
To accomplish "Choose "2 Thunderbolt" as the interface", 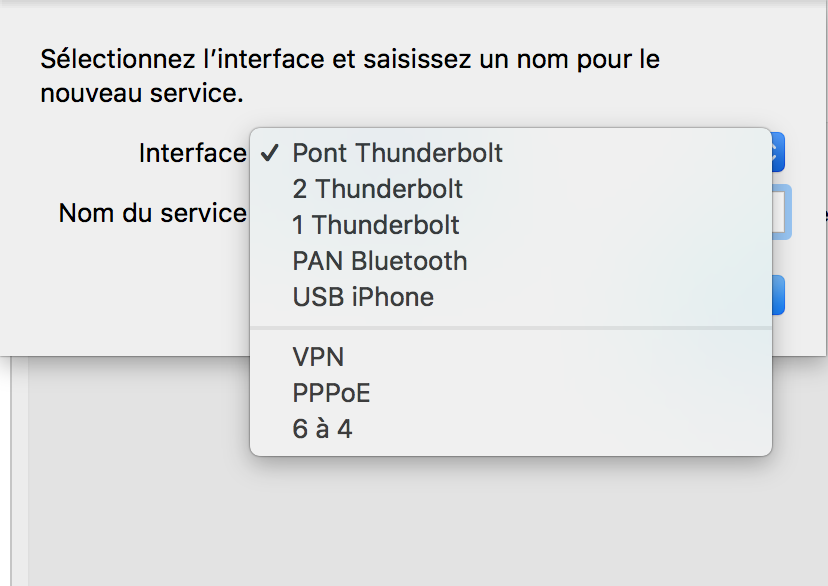I will [376, 189].
